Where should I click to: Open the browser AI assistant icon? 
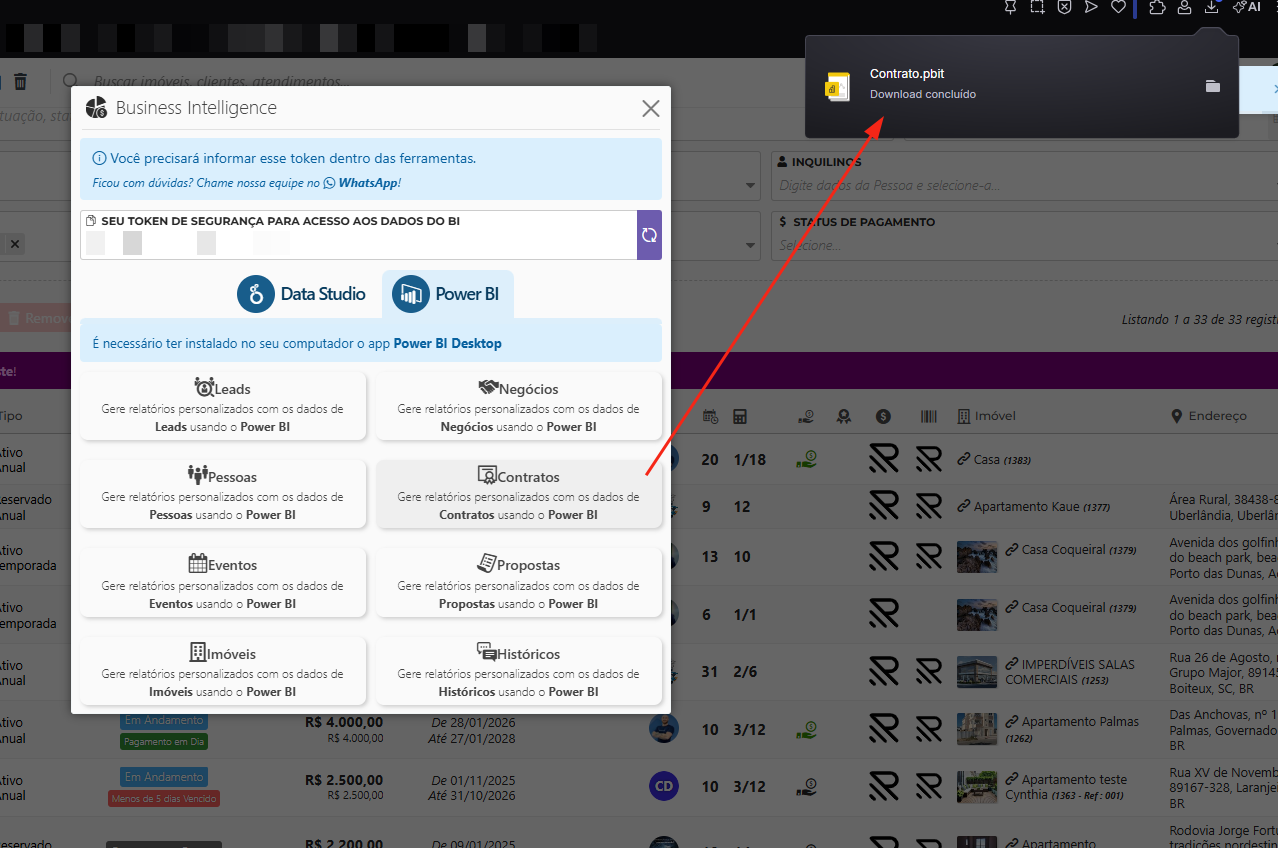(x=1246, y=7)
